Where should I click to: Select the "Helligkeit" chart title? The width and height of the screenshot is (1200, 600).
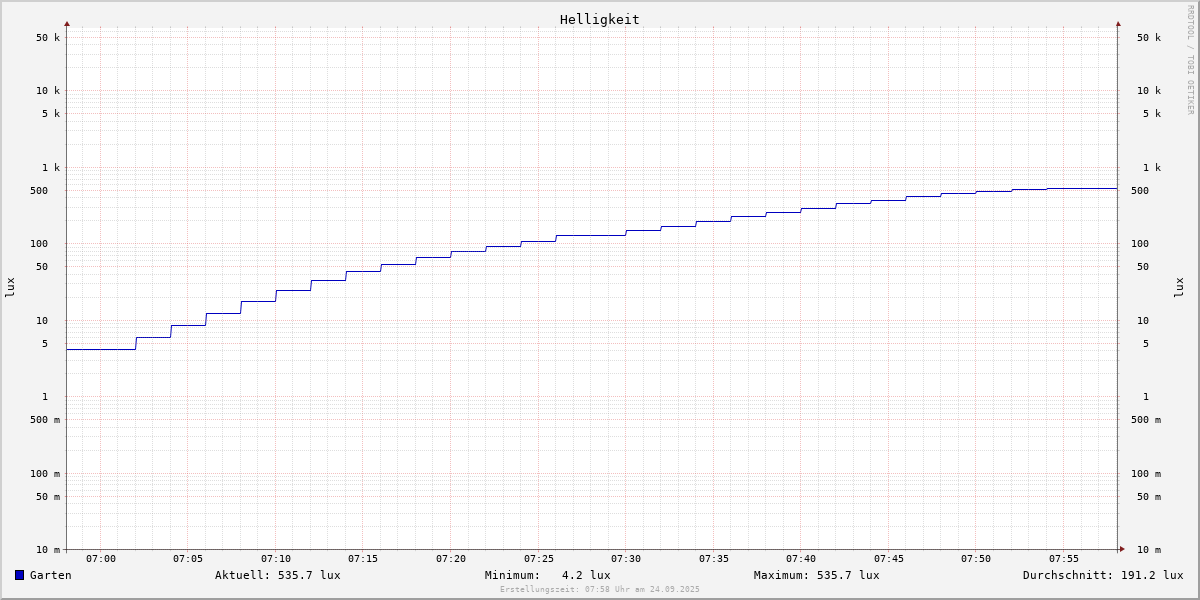pos(599,19)
